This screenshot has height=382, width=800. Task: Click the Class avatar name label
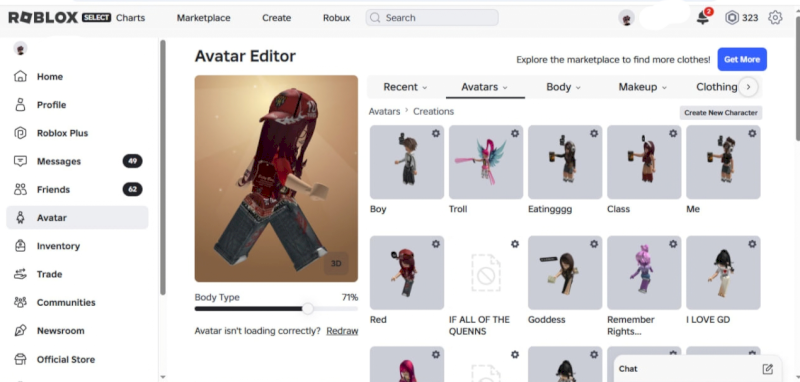coord(618,209)
